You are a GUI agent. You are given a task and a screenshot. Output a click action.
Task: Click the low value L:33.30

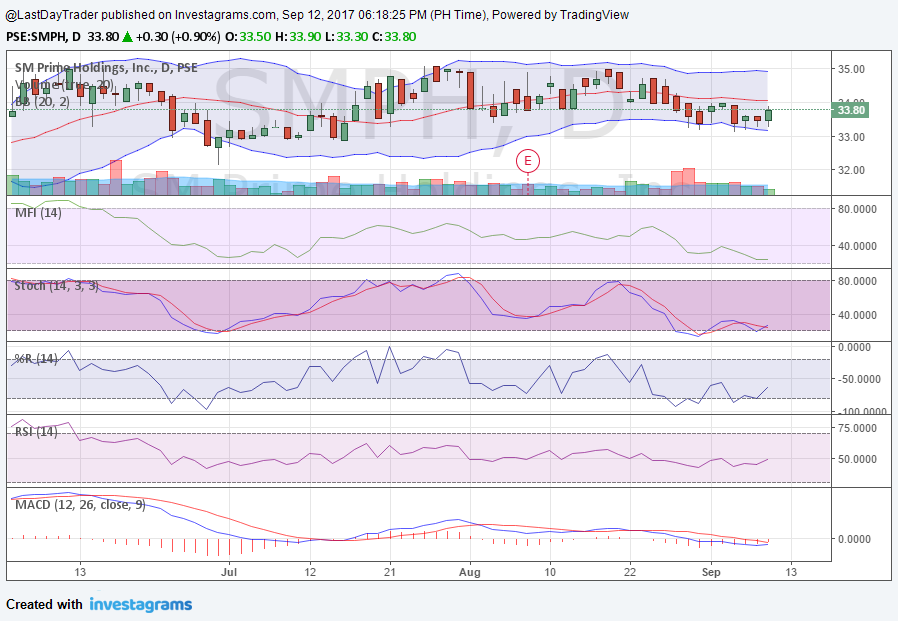click(346, 37)
